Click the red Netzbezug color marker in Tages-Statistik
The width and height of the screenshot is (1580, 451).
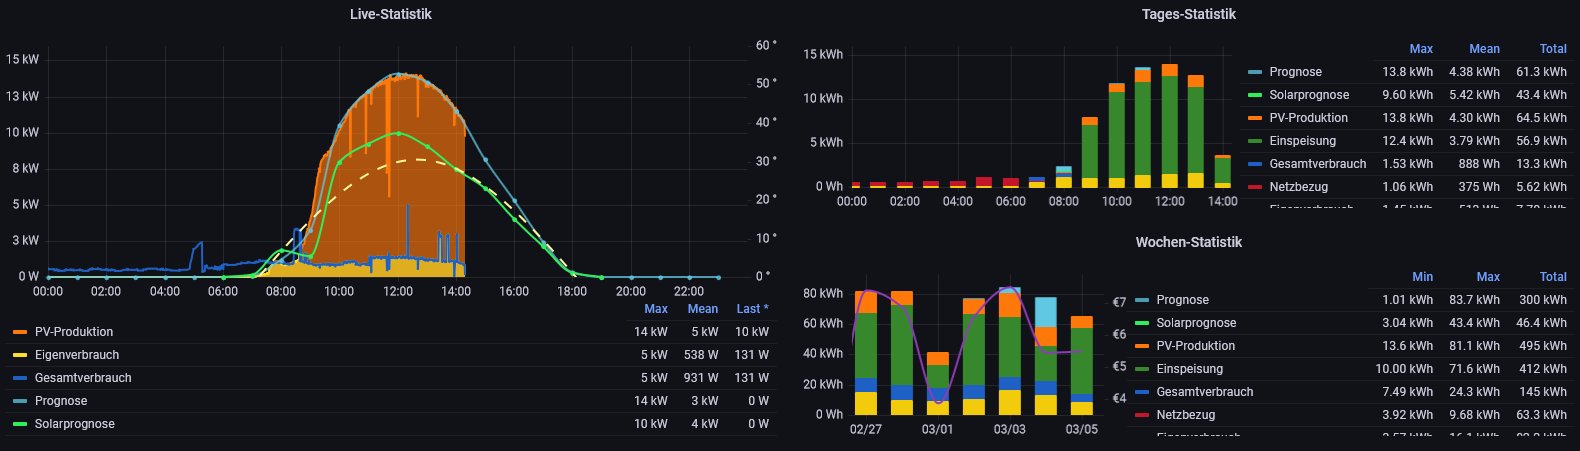point(1255,187)
